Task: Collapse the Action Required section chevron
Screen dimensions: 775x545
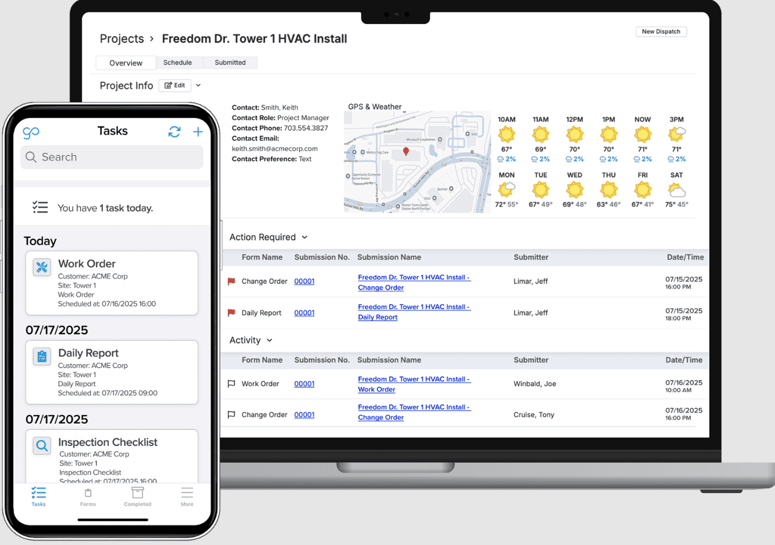Action: tap(304, 237)
